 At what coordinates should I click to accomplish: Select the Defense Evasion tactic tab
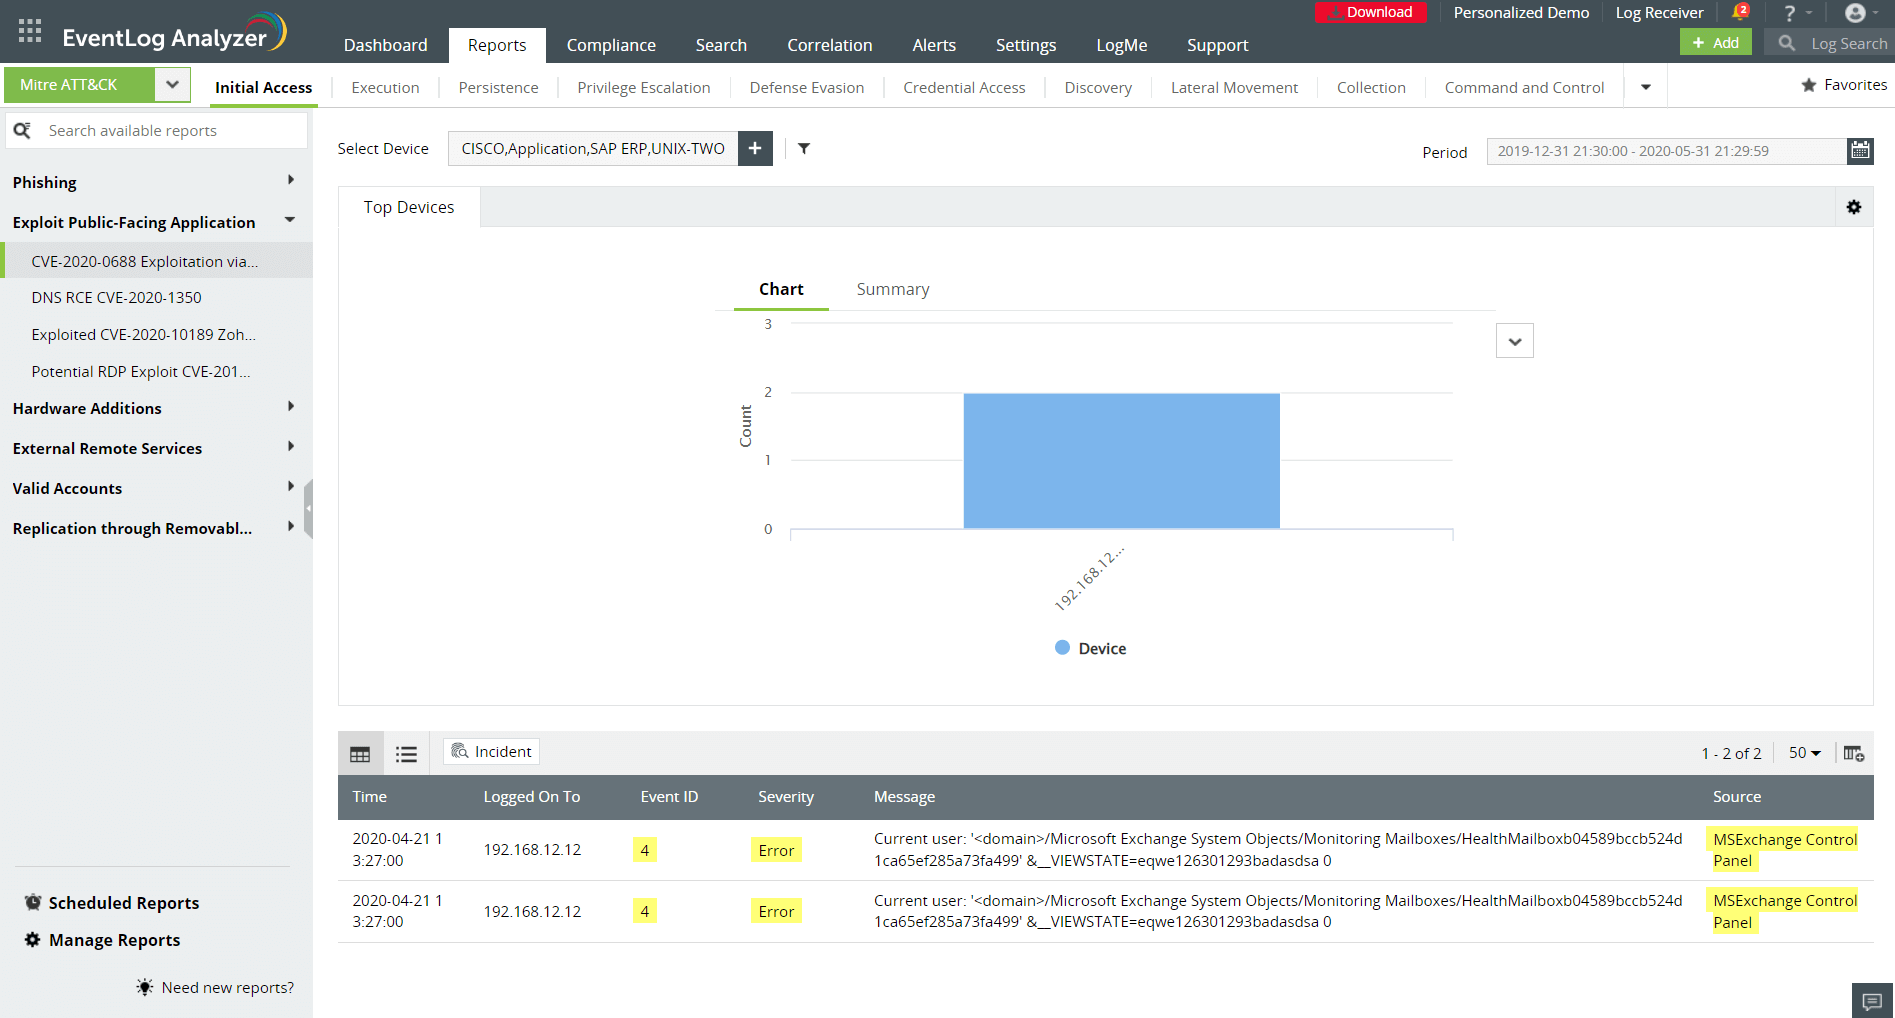pyautogui.click(x=806, y=88)
